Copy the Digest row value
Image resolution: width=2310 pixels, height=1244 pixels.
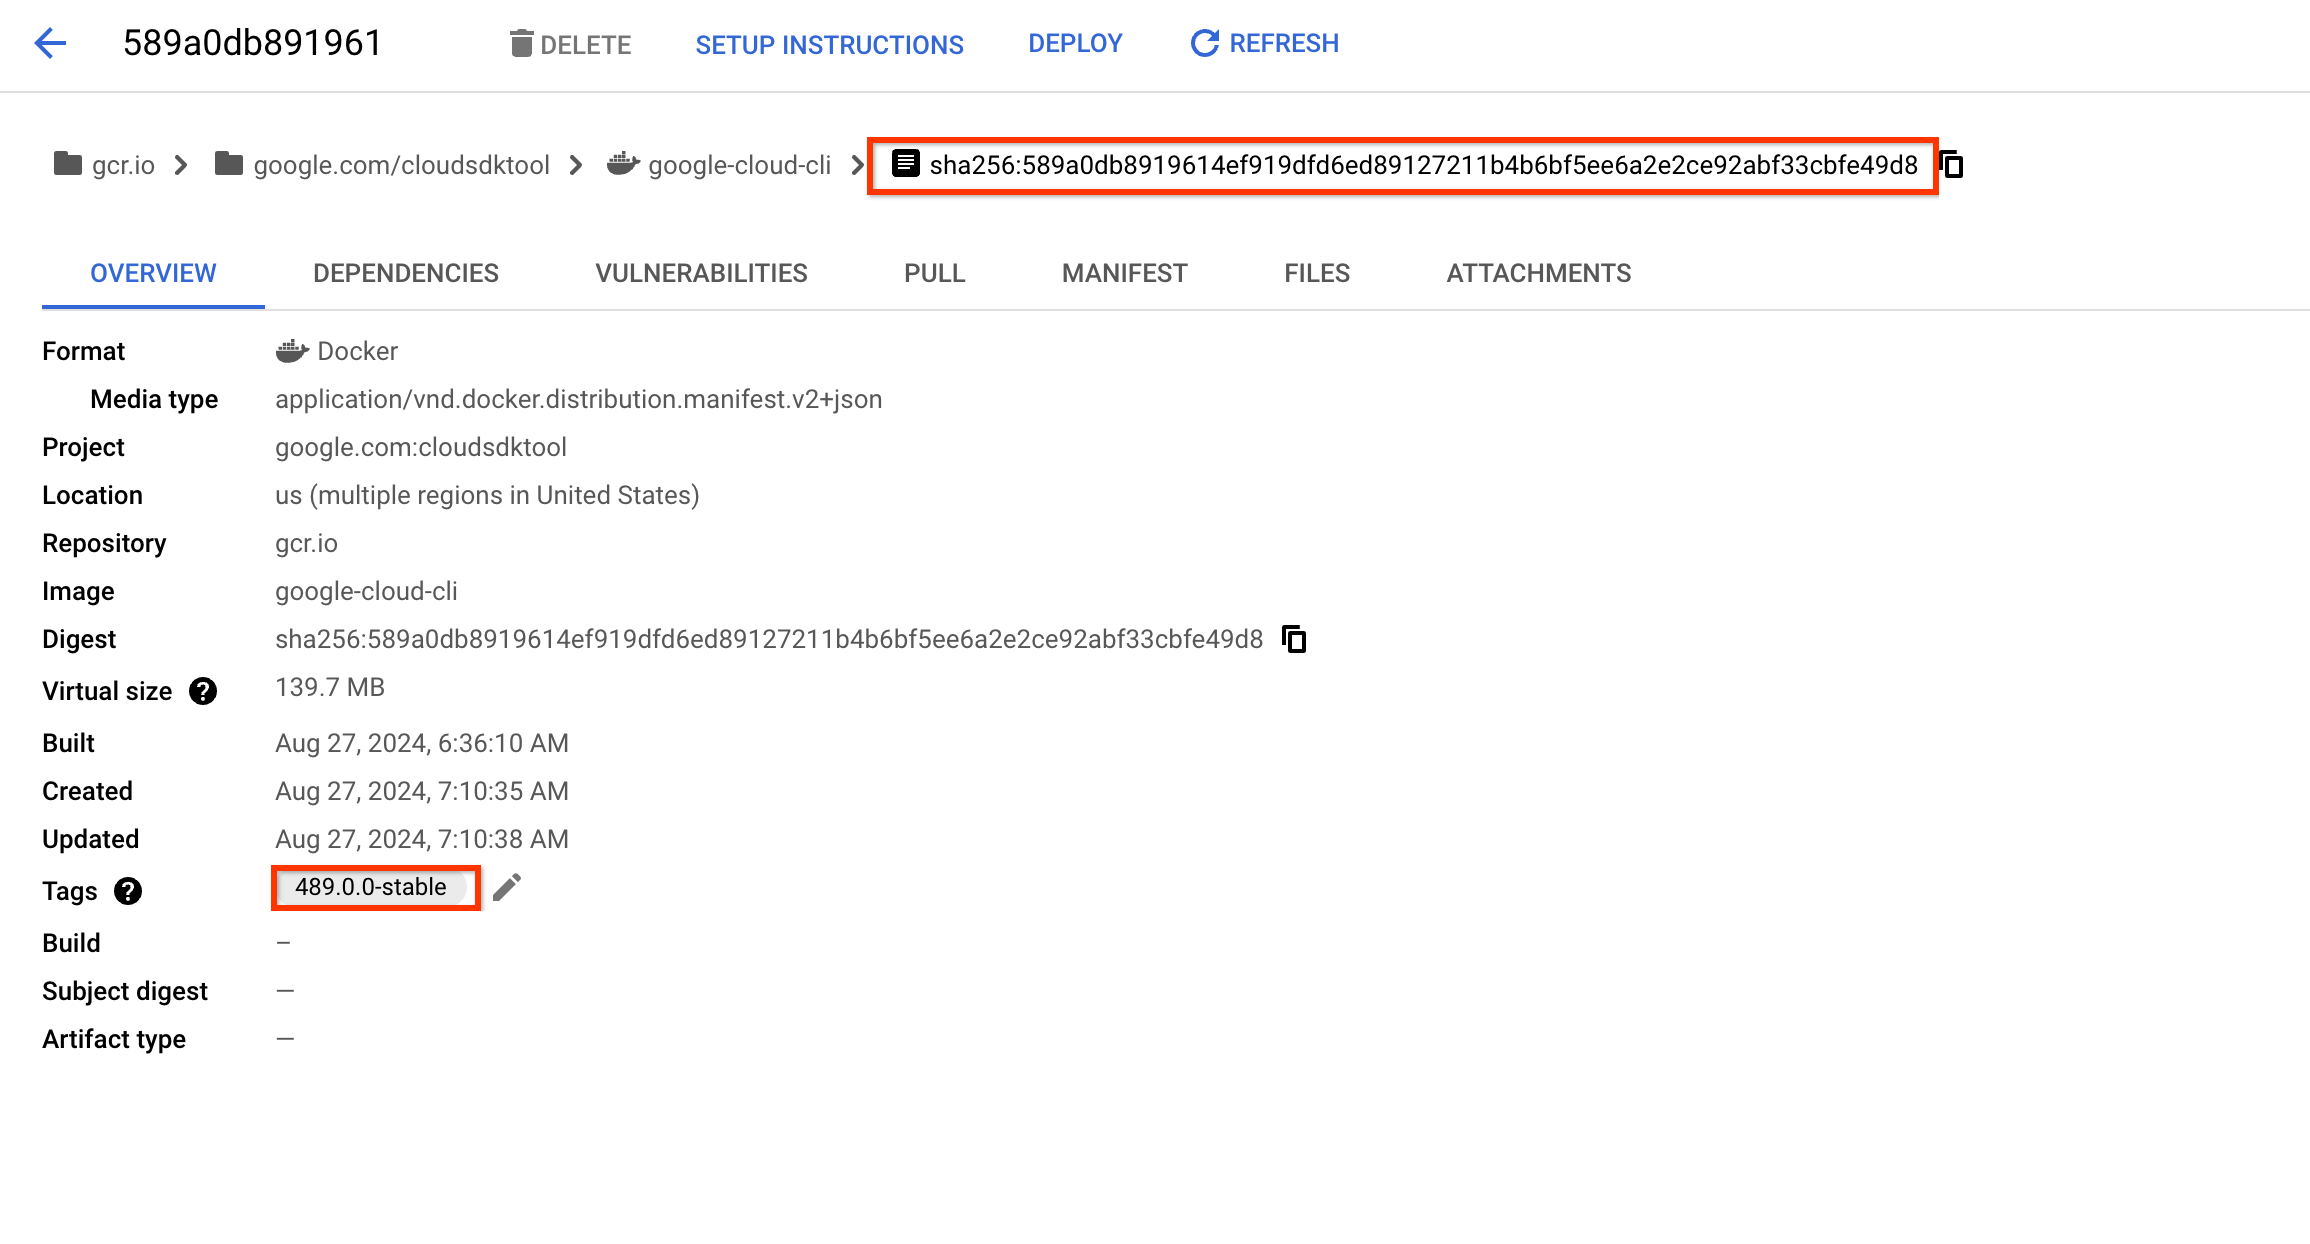point(1294,639)
